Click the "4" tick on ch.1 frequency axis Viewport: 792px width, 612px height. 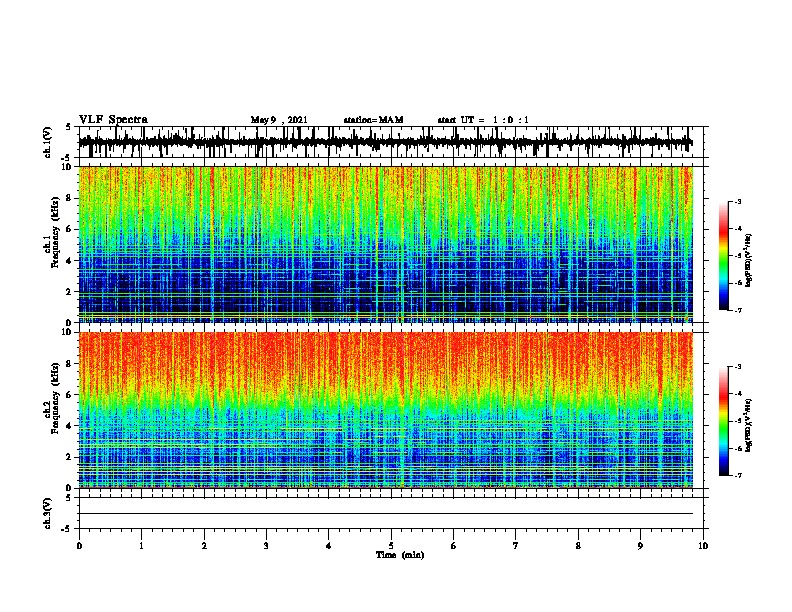click(x=70, y=261)
